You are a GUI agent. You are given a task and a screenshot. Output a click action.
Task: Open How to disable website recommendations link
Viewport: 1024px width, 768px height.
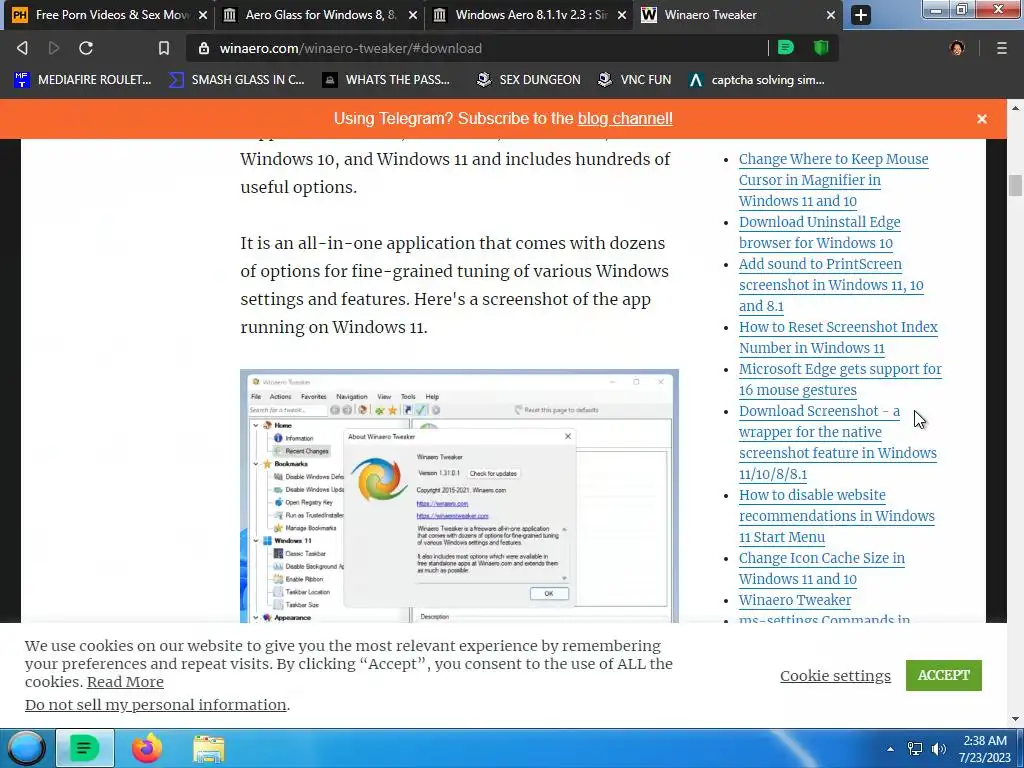coord(837,516)
